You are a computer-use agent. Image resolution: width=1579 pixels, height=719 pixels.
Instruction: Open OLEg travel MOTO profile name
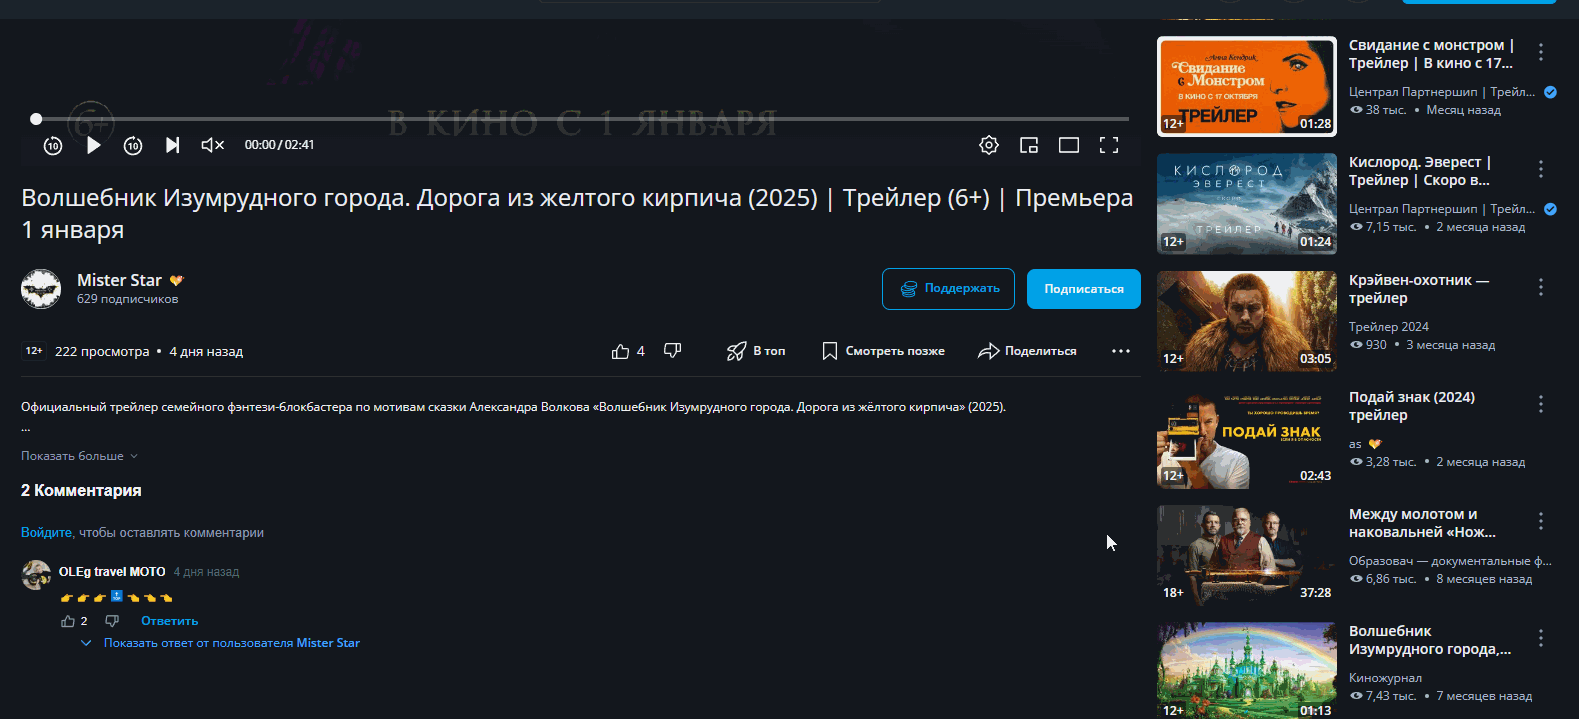[x=112, y=572]
